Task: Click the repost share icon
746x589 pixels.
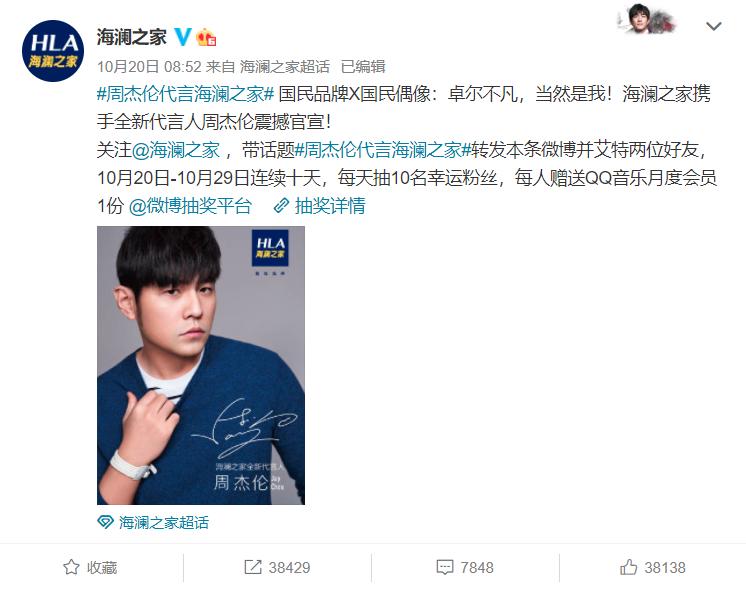Action: (253, 567)
